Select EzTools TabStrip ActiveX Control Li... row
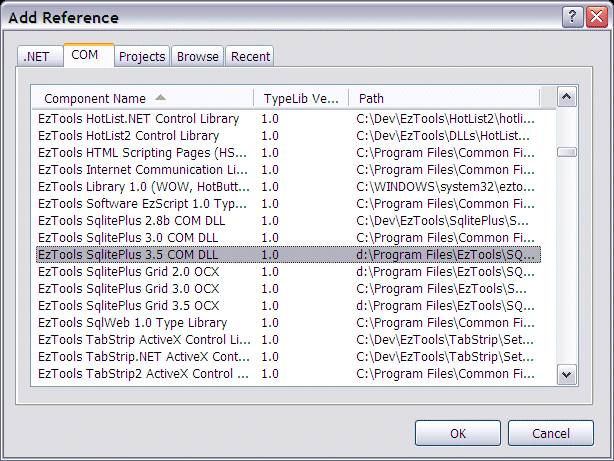Viewport: 614px width, 461px height. pyautogui.click(x=288, y=340)
